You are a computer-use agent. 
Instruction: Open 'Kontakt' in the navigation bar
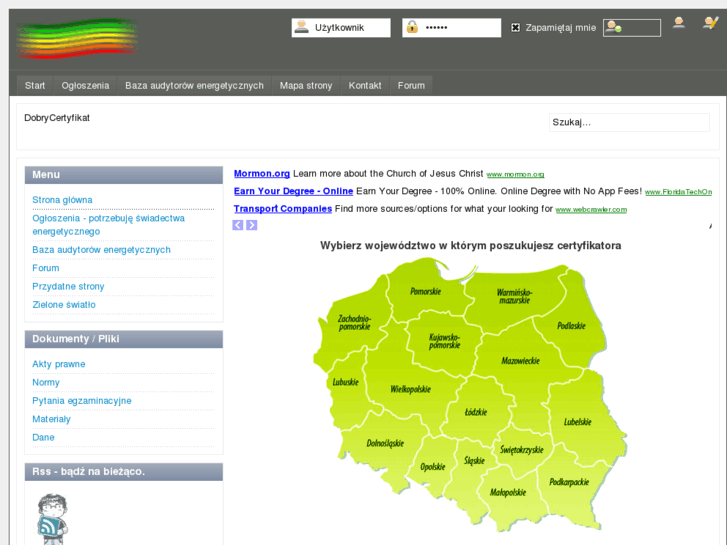(x=365, y=86)
